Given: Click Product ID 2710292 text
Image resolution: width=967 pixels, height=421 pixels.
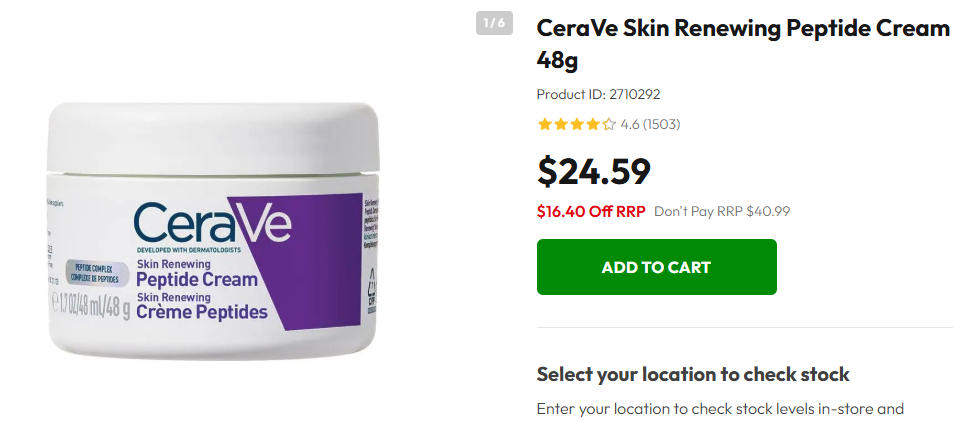Looking at the screenshot, I should pyautogui.click(x=598, y=94).
